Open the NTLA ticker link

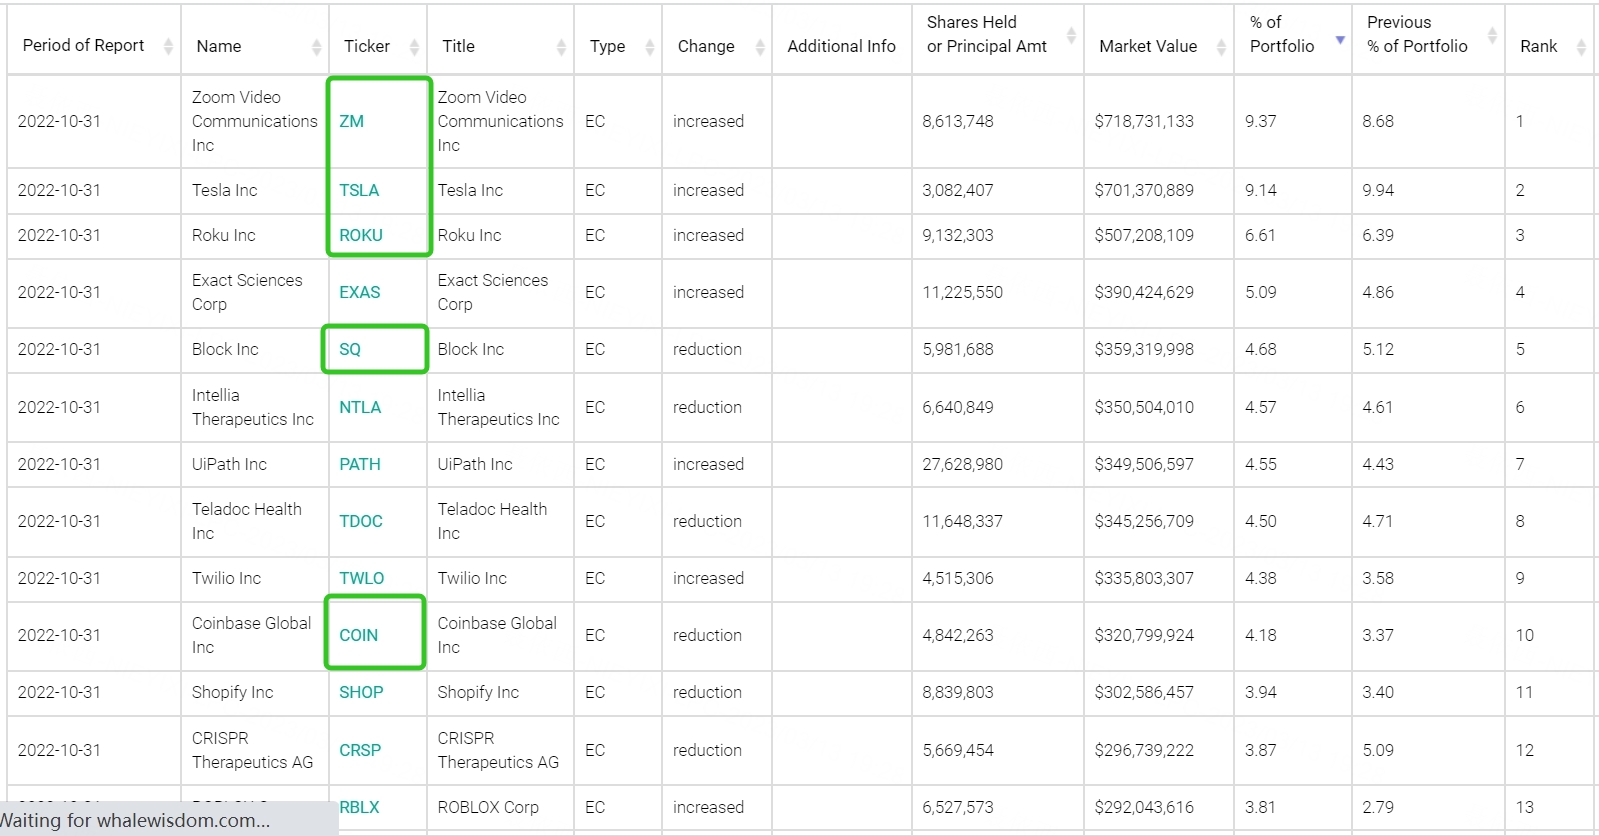tap(360, 407)
